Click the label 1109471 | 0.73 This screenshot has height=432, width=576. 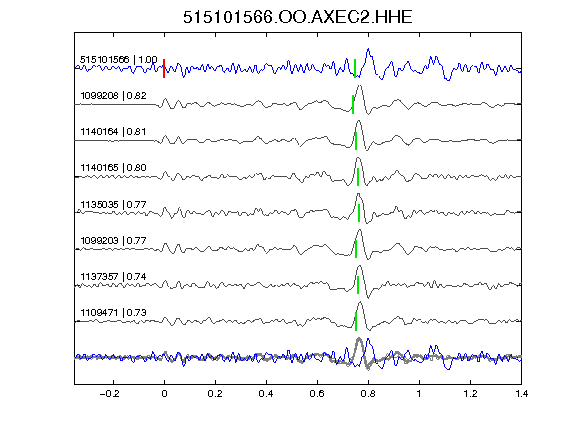tap(114, 313)
